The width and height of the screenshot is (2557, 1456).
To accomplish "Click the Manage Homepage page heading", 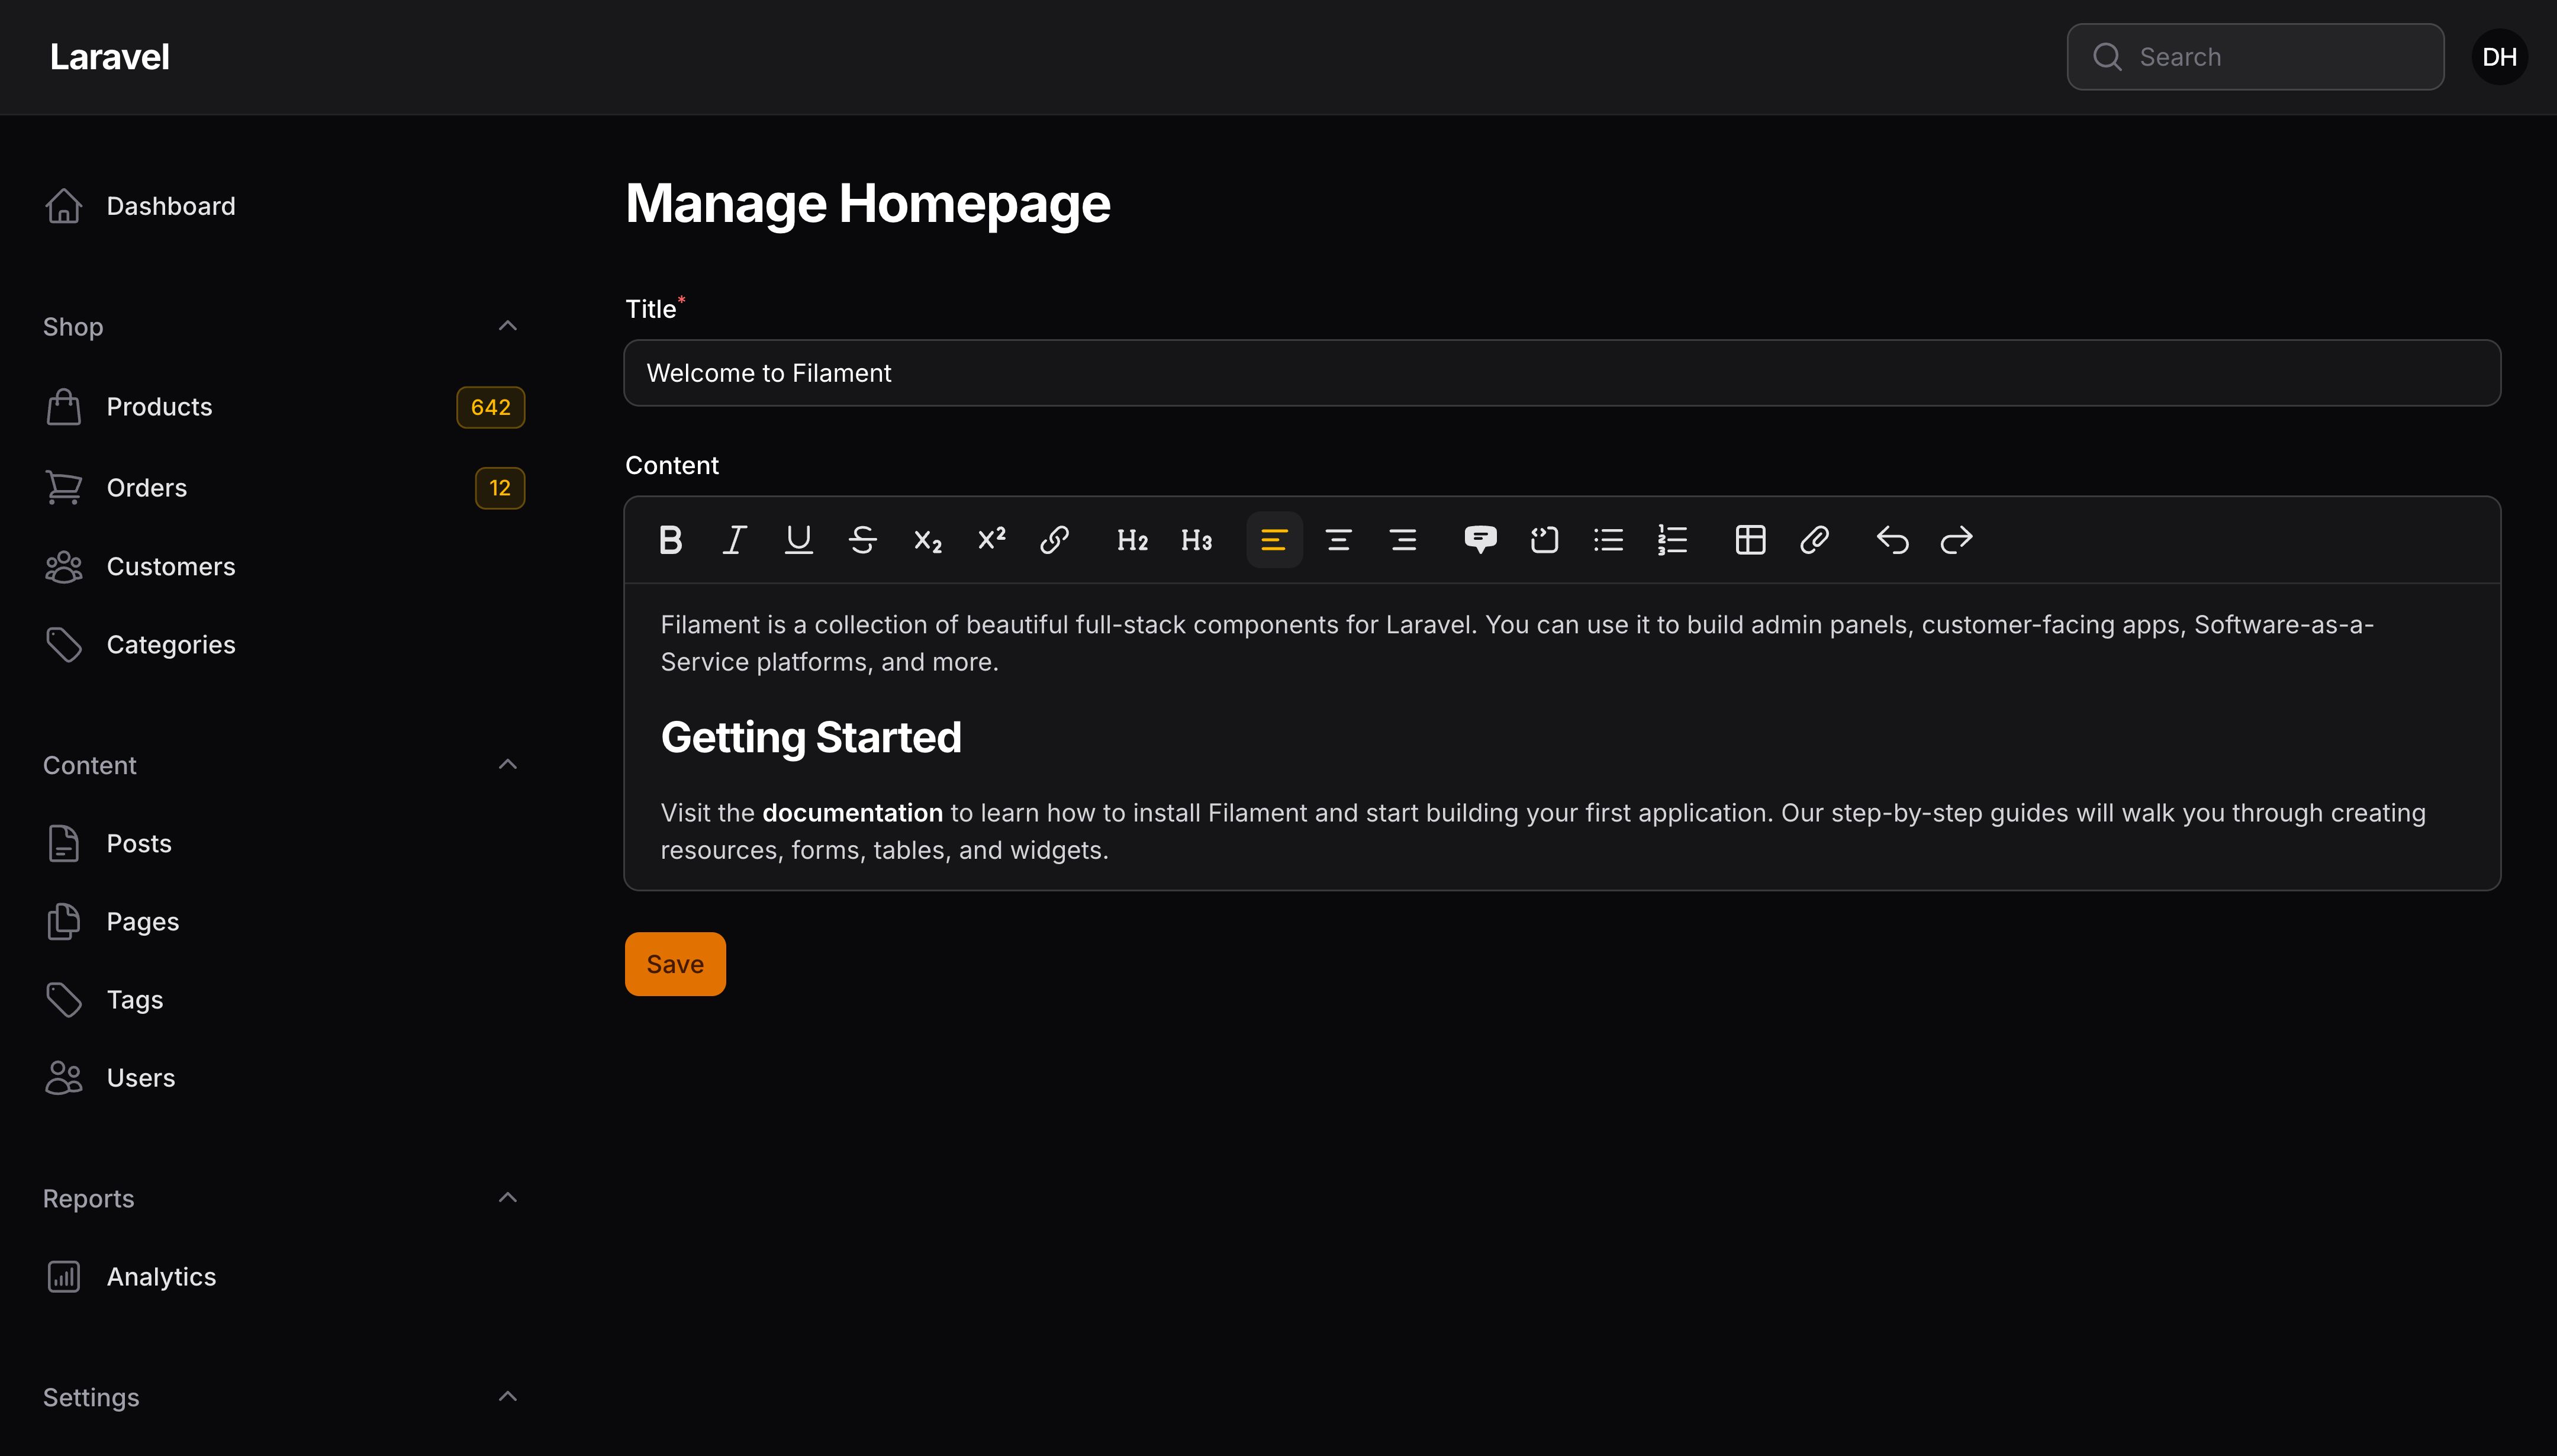I will [x=867, y=203].
